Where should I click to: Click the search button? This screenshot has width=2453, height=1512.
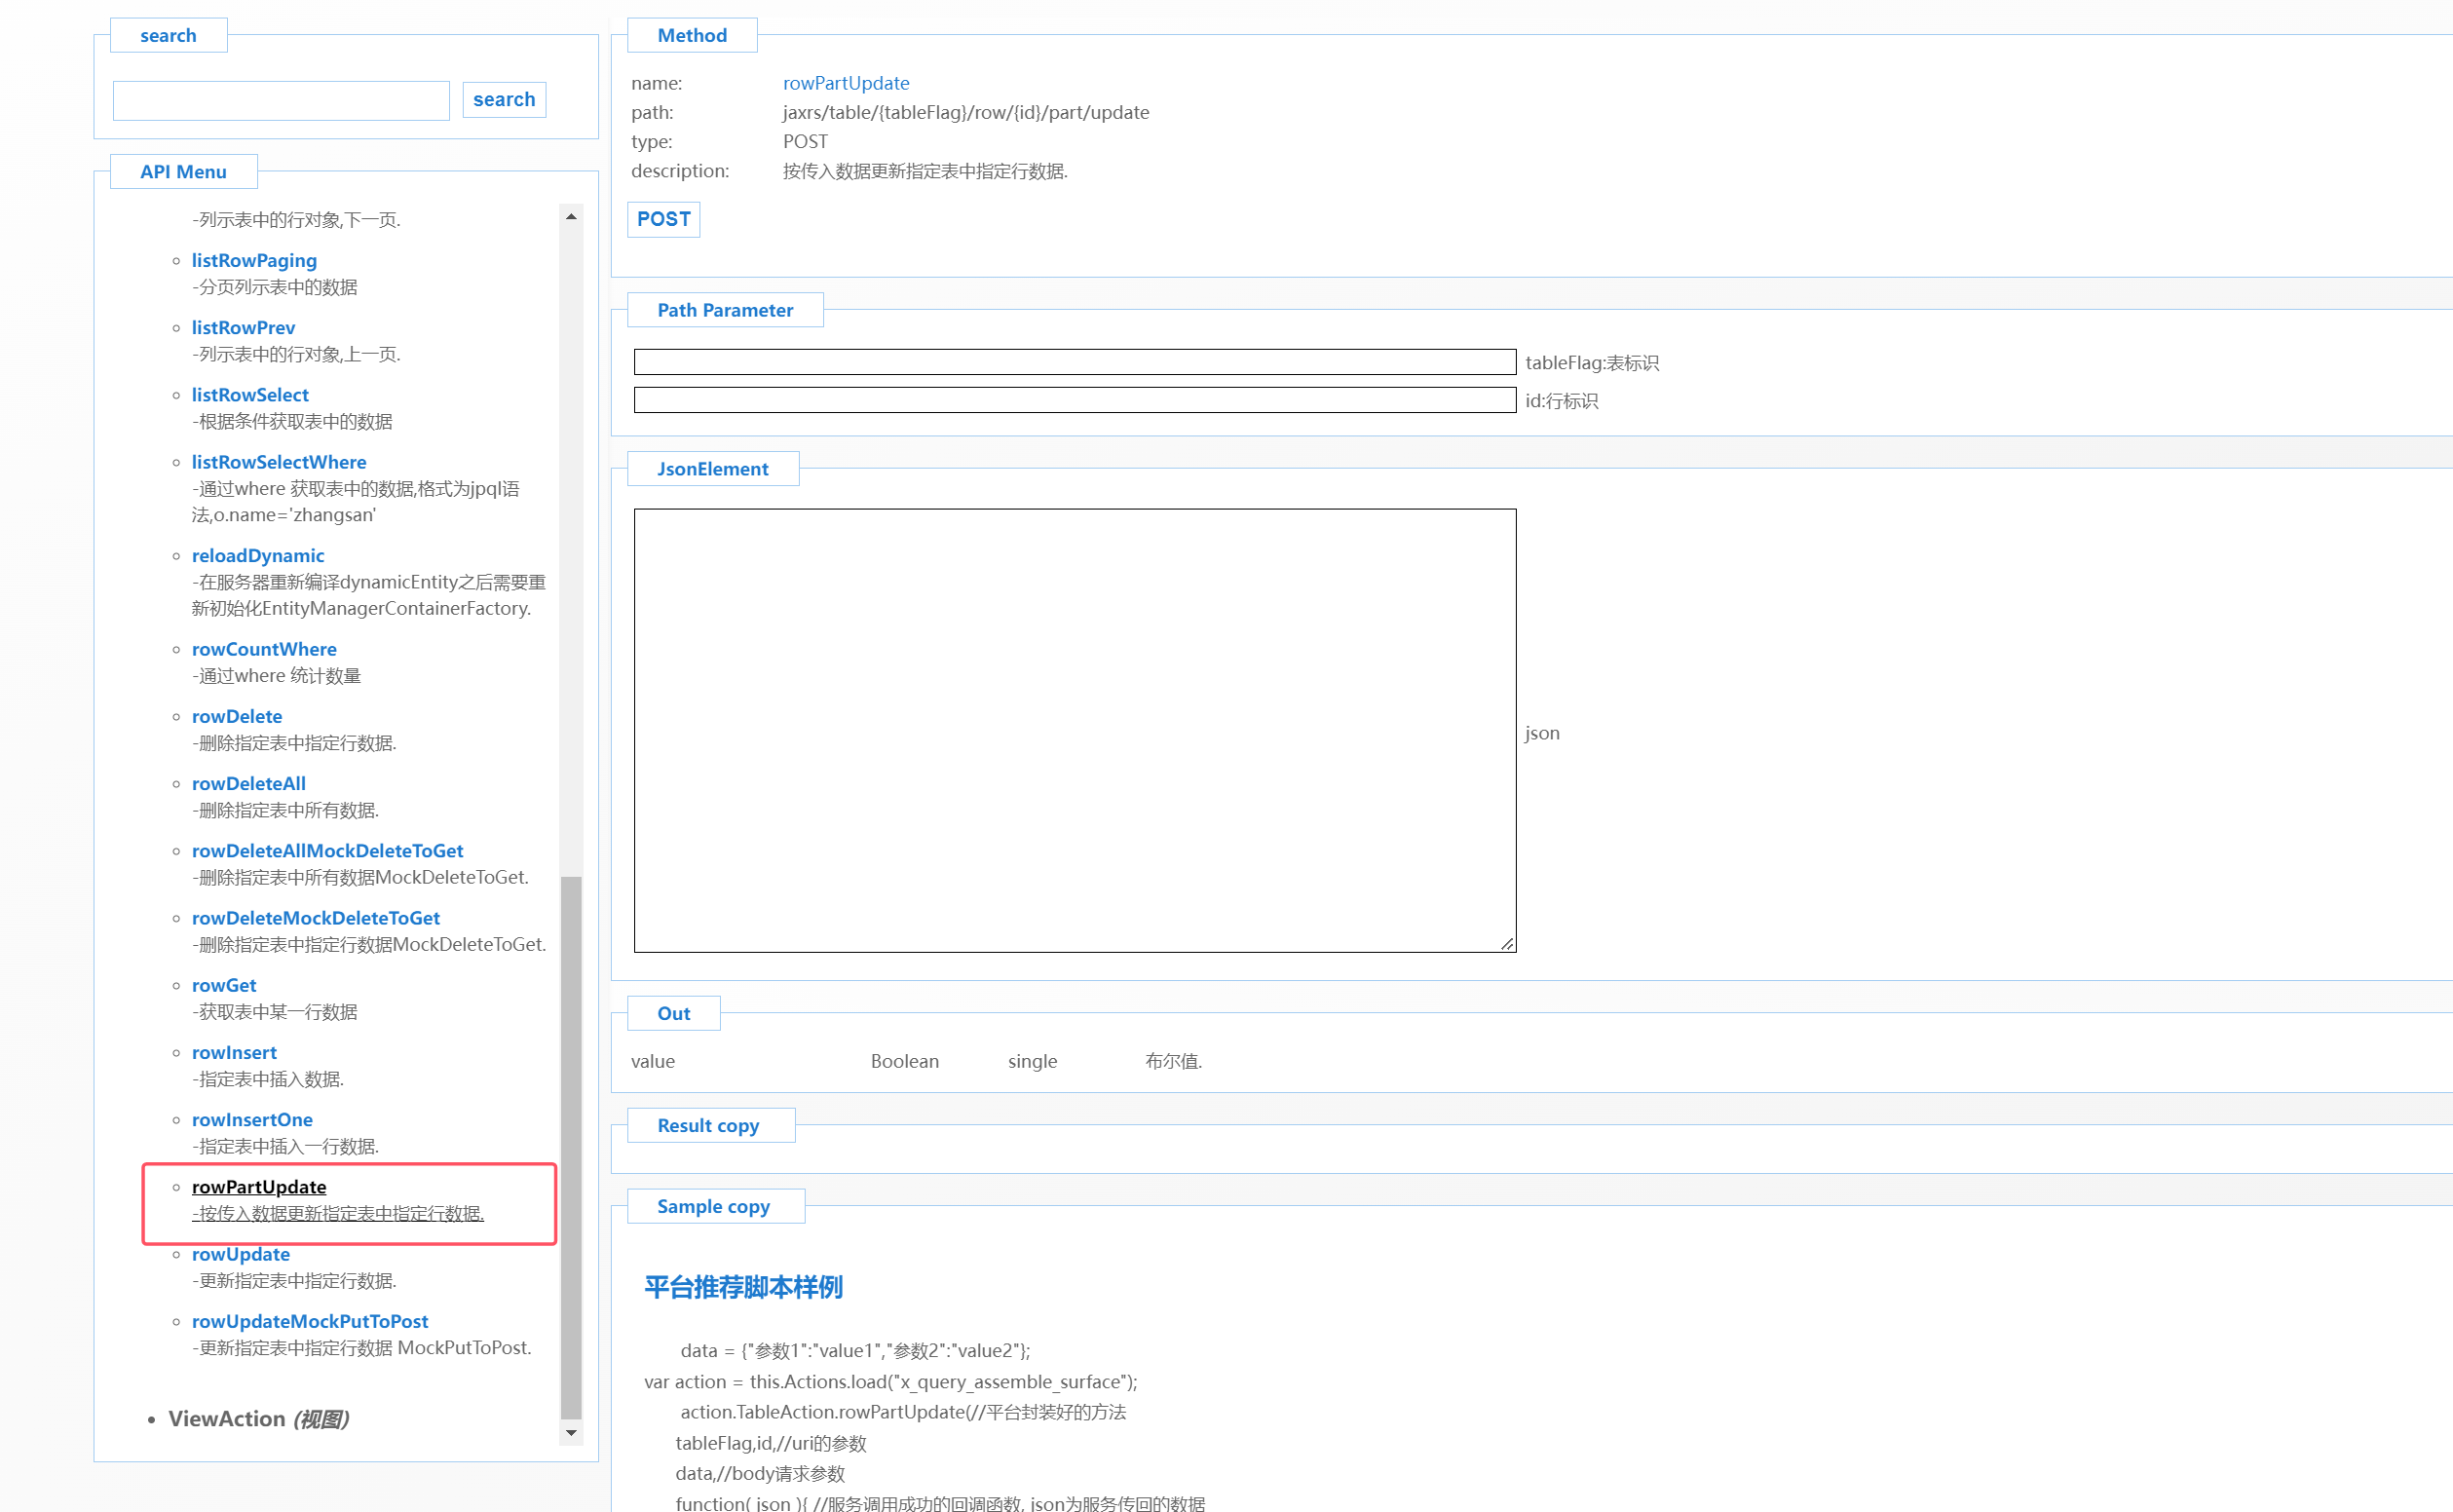(x=503, y=100)
